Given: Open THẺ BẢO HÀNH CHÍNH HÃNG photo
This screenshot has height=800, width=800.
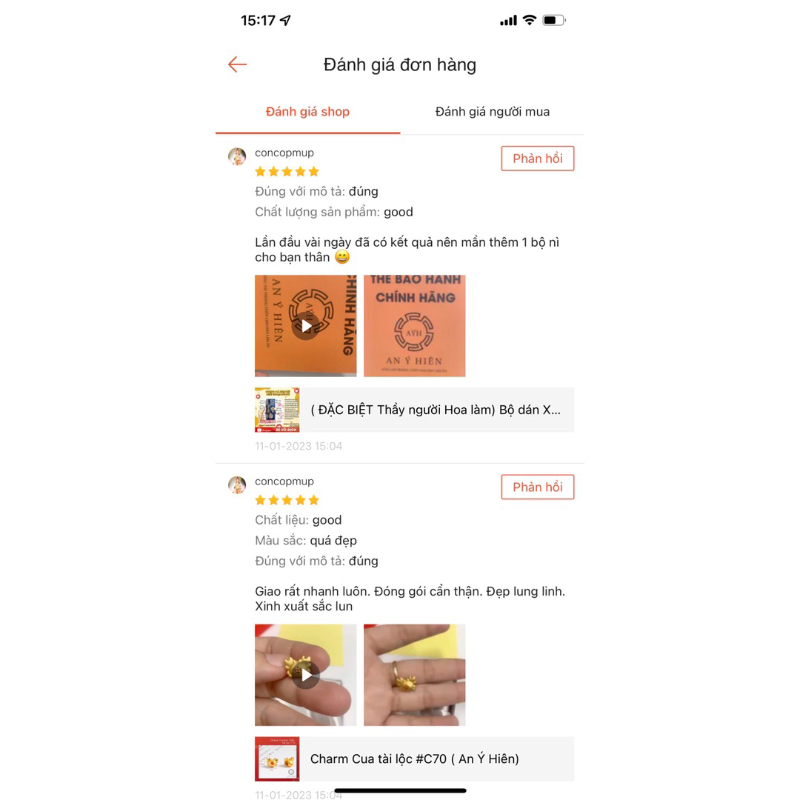Looking at the screenshot, I should [414, 326].
